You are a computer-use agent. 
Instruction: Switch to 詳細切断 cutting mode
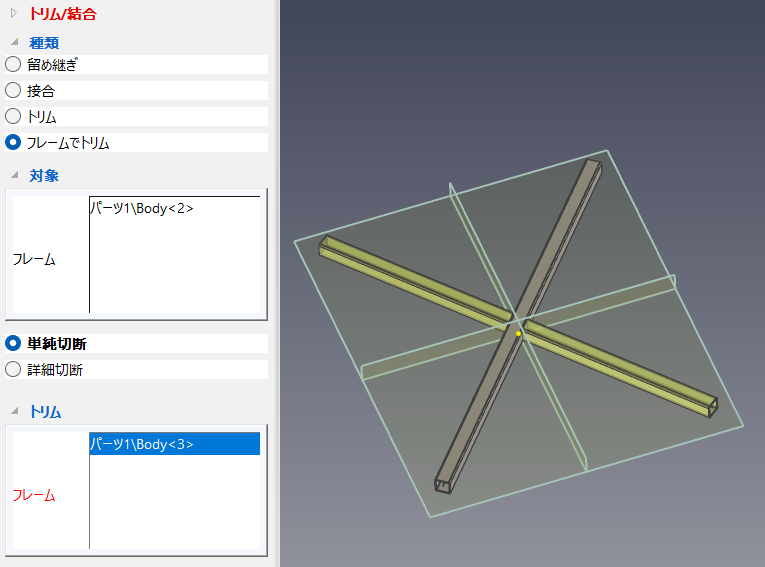click(13, 369)
